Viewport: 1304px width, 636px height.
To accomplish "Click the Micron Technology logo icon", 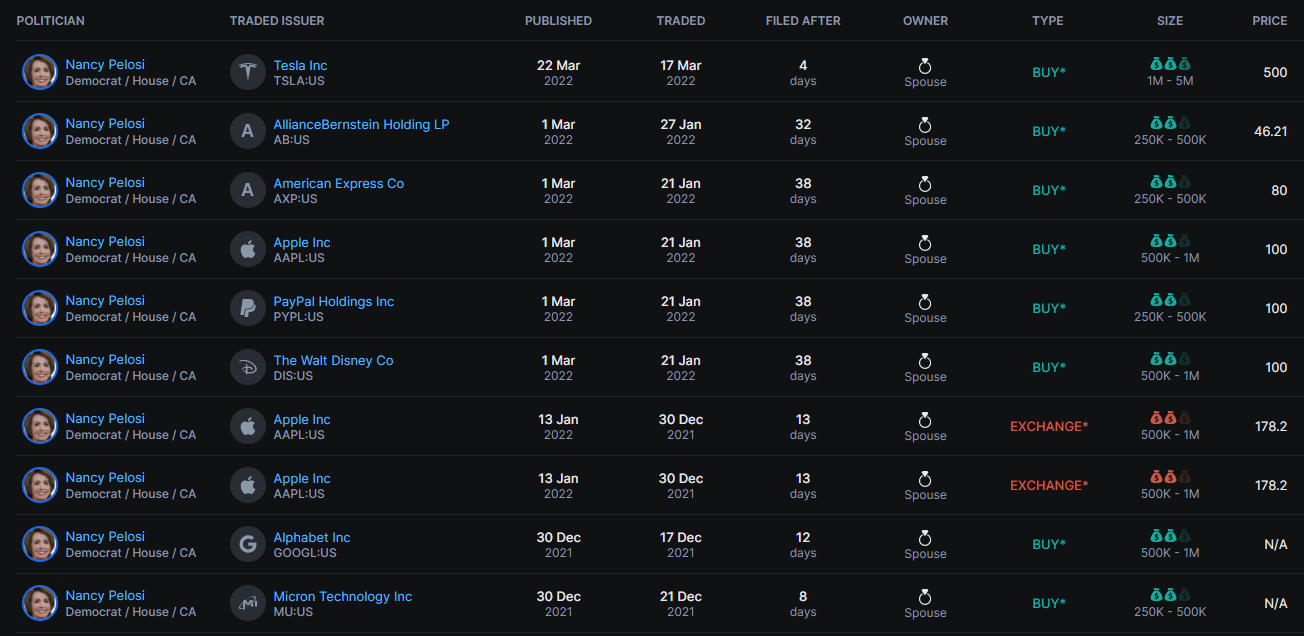I will [248, 603].
